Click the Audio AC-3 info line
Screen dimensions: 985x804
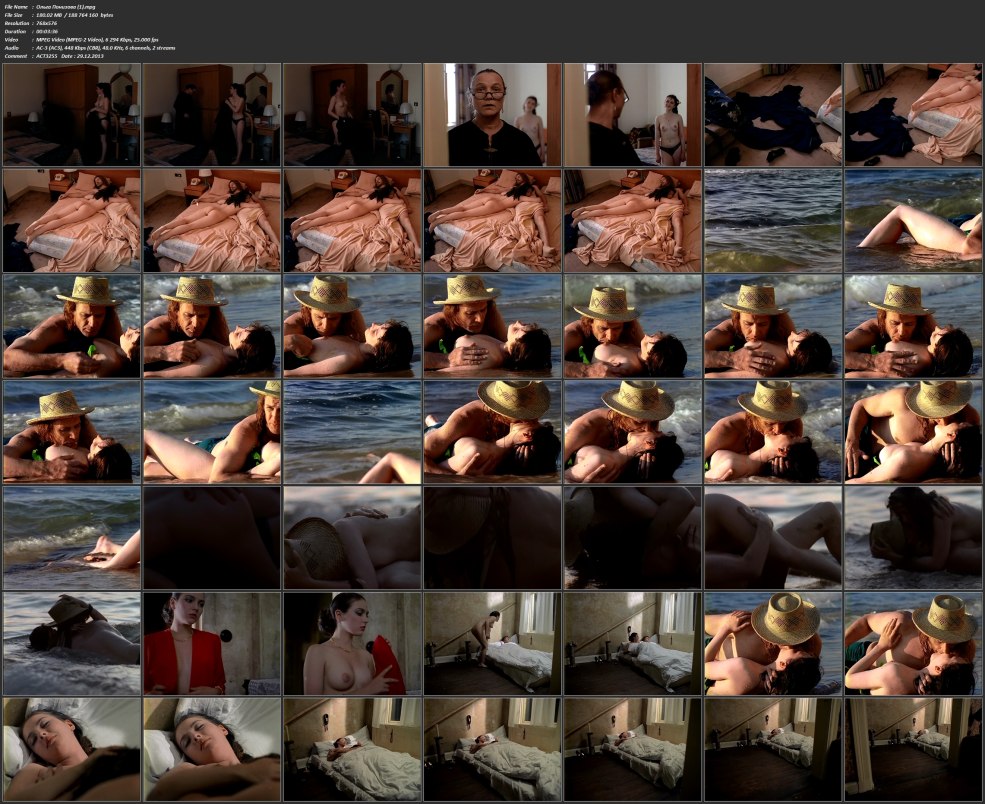pos(110,47)
